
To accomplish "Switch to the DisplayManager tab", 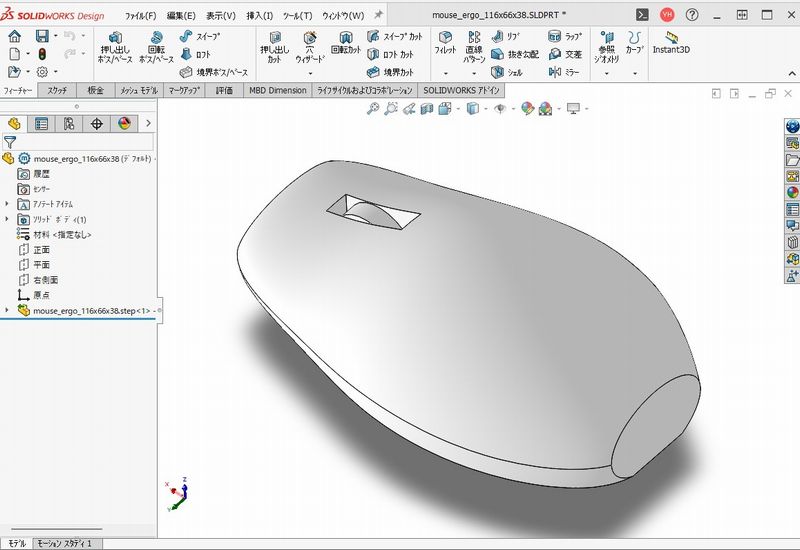I will (124, 123).
